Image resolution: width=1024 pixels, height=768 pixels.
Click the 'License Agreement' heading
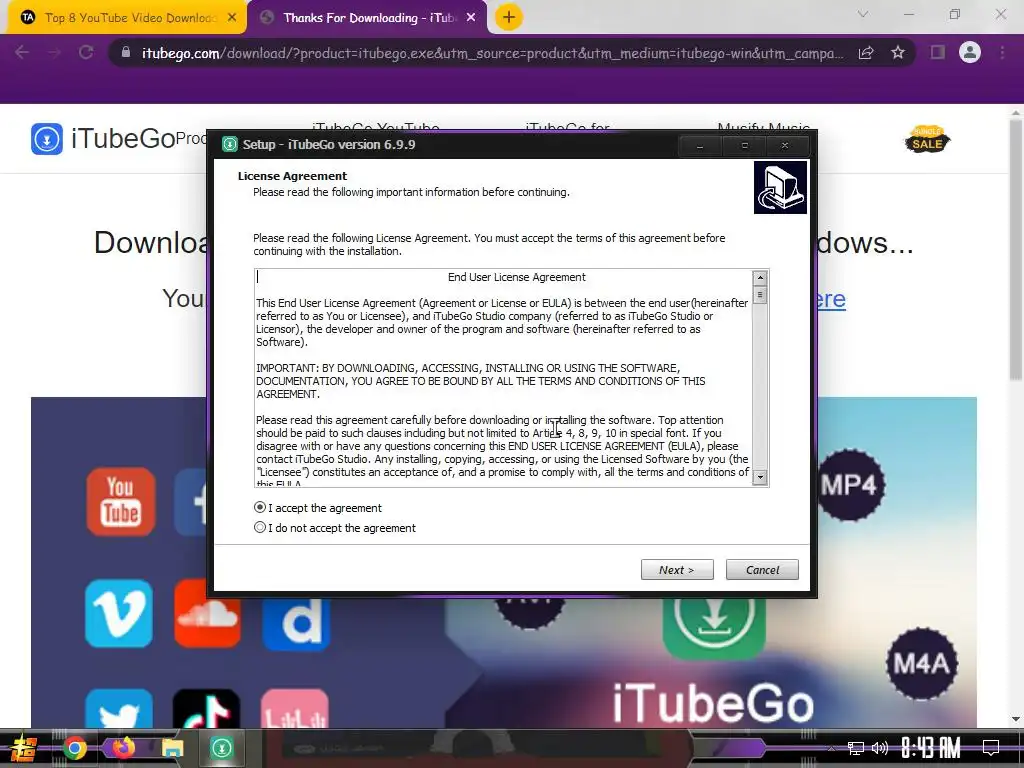coord(292,176)
